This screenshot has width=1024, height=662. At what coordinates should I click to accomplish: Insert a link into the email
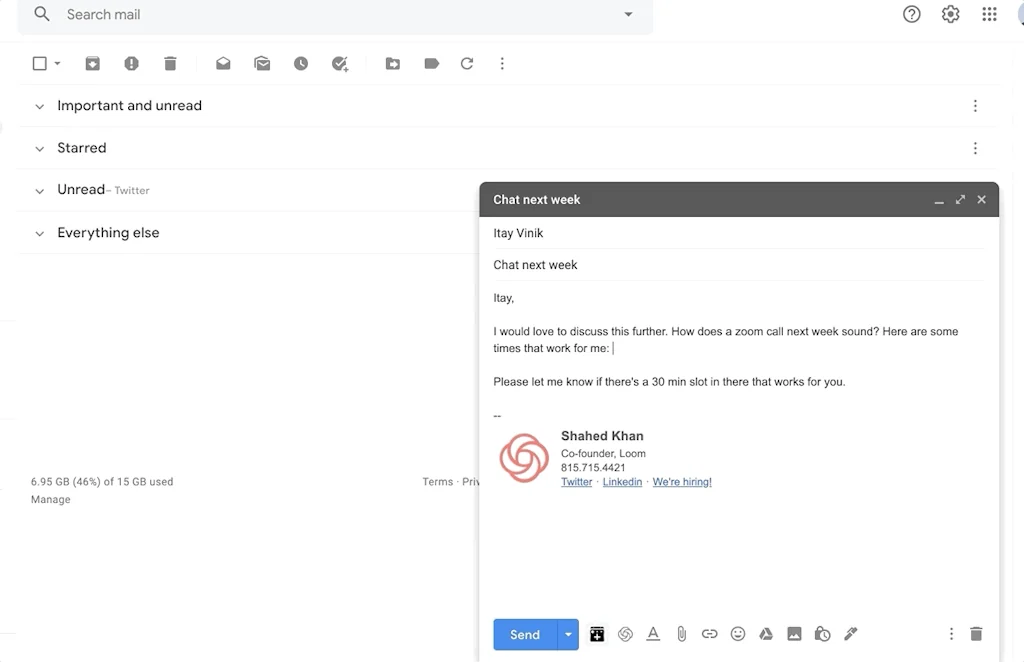click(x=710, y=634)
